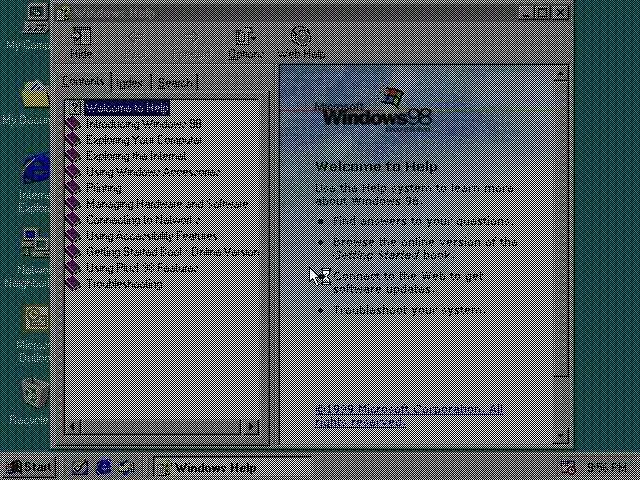This screenshot has height=480, width=640.
Task: Click the Connect to the Web bullet text
Action: point(408,282)
